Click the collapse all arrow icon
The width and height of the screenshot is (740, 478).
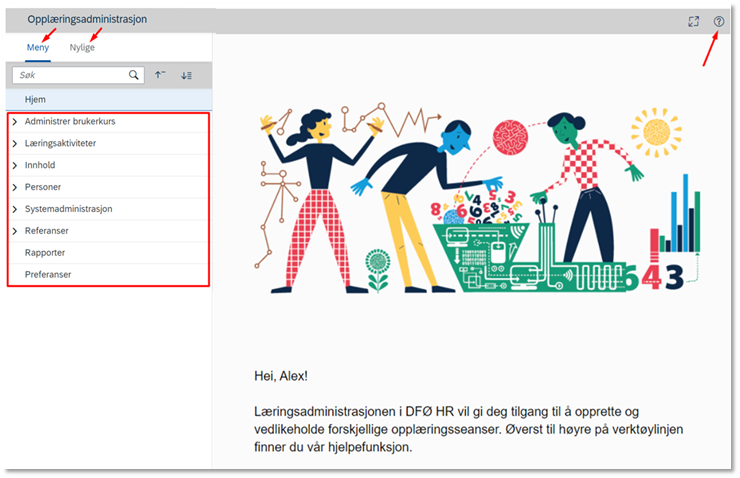click(x=160, y=75)
